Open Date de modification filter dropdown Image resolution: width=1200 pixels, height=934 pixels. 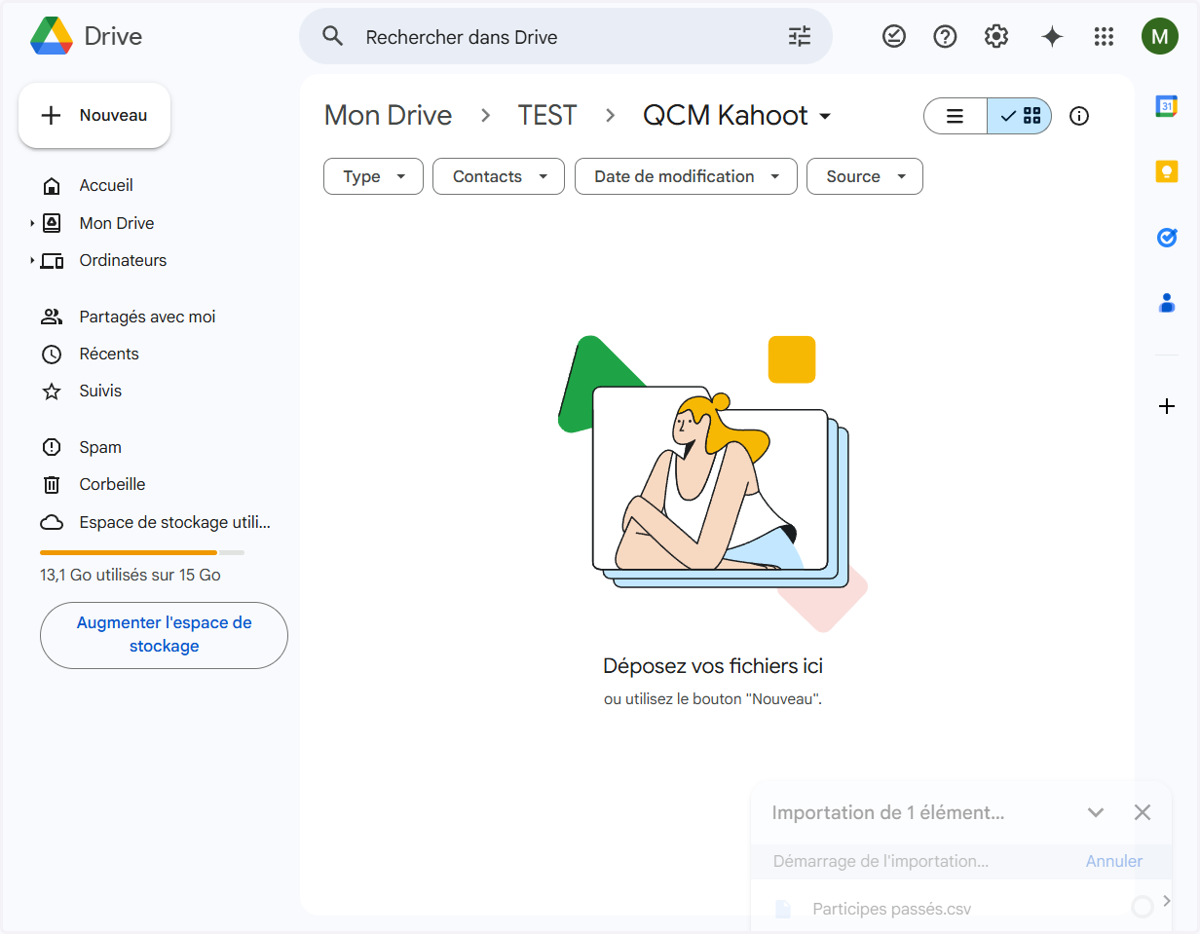[686, 176]
